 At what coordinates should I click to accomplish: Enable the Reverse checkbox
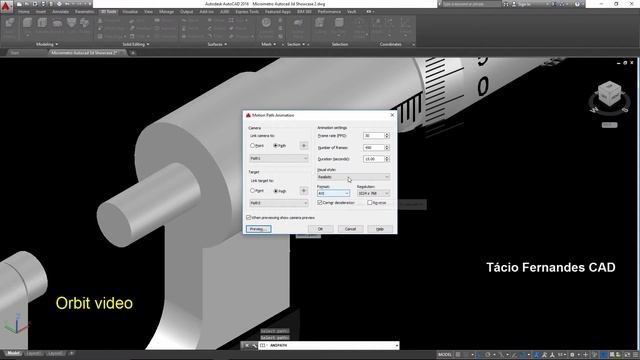coord(370,202)
